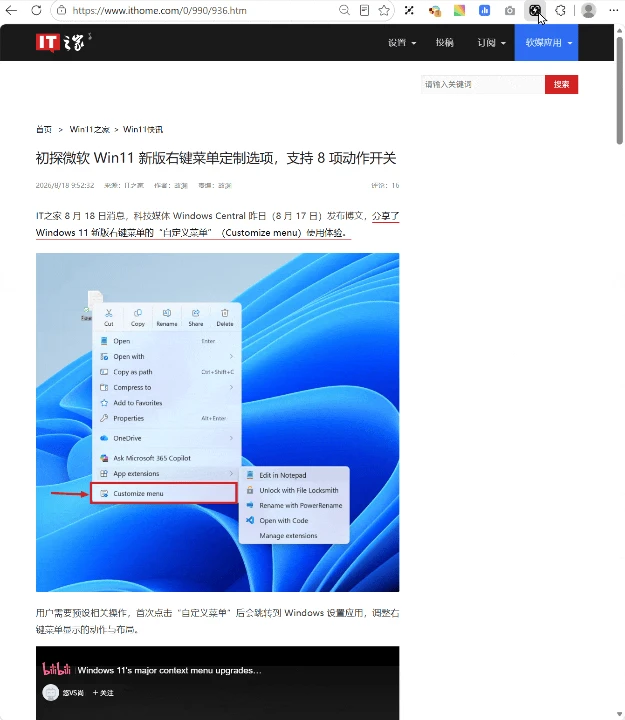Image resolution: width=625 pixels, height=720 pixels.
Task: Open the Win11快讯 breadcrumb link
Action: [143, 129]
